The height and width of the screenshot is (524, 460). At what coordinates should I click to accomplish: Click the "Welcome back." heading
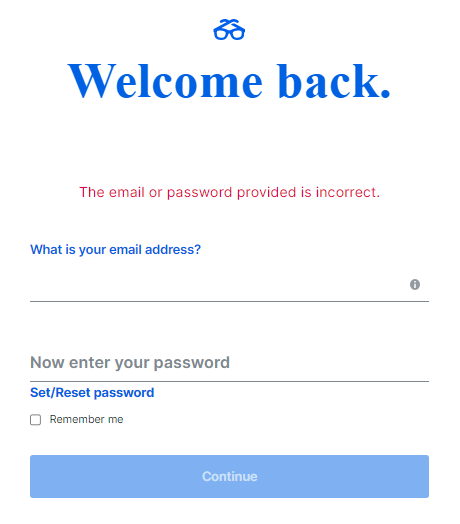229,81
